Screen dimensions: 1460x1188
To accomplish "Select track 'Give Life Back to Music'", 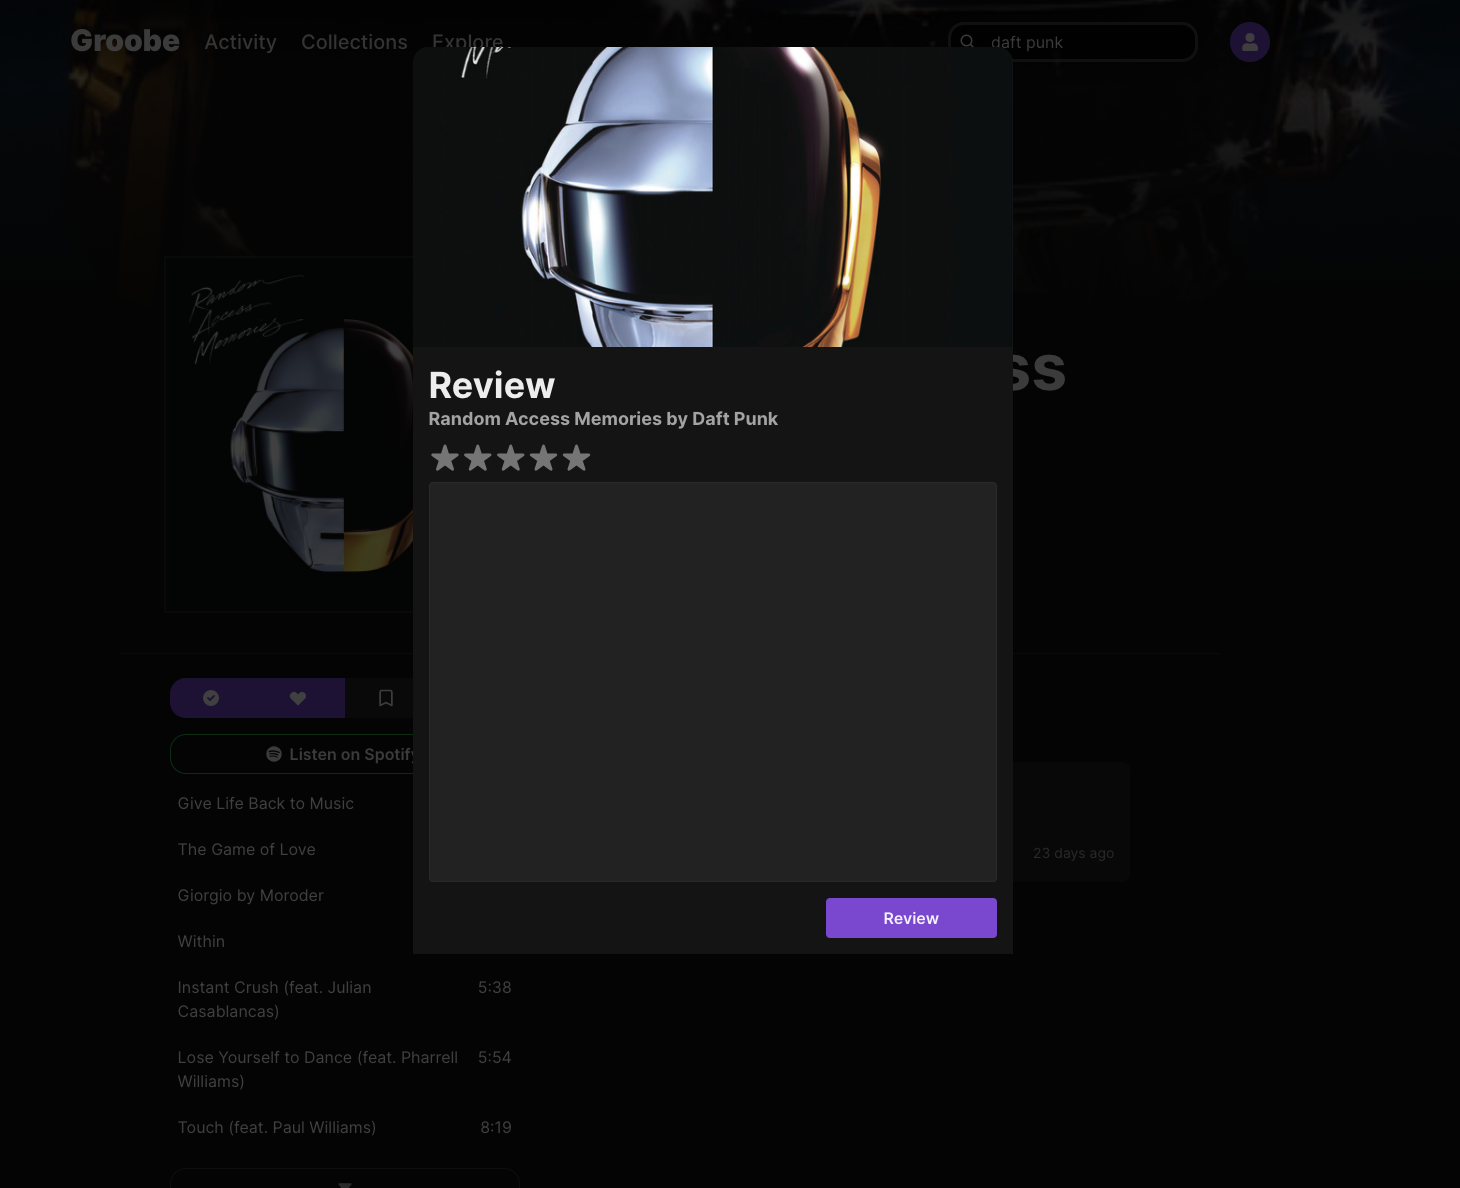I will [266, 804].
